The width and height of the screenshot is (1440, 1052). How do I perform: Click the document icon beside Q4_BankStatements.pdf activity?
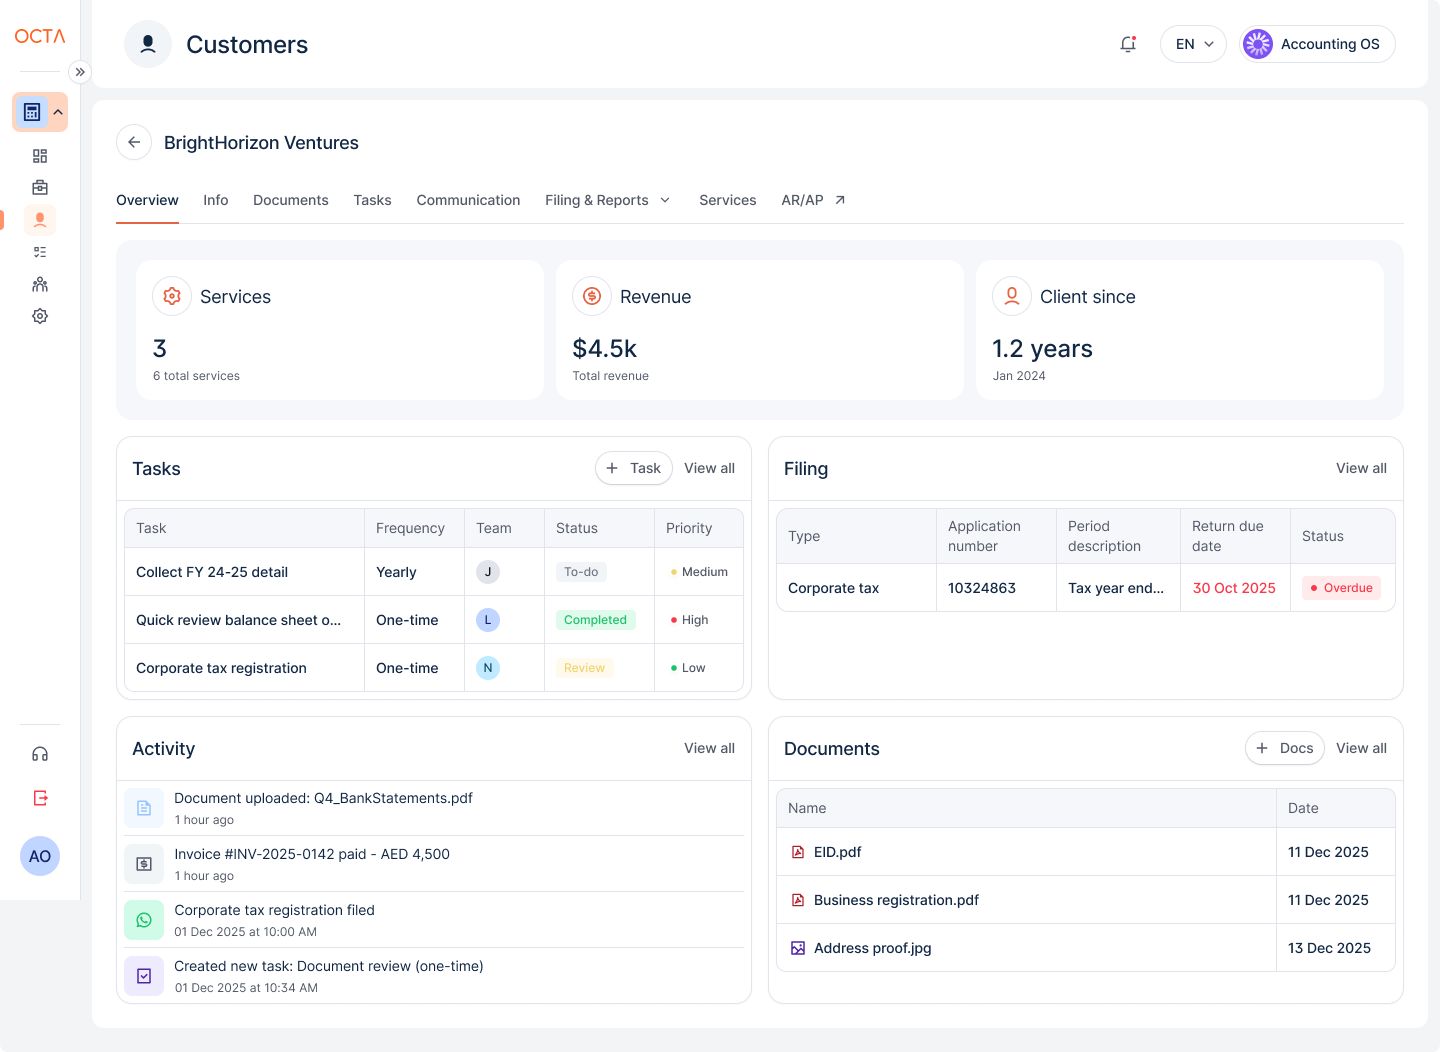coord(144,808)
